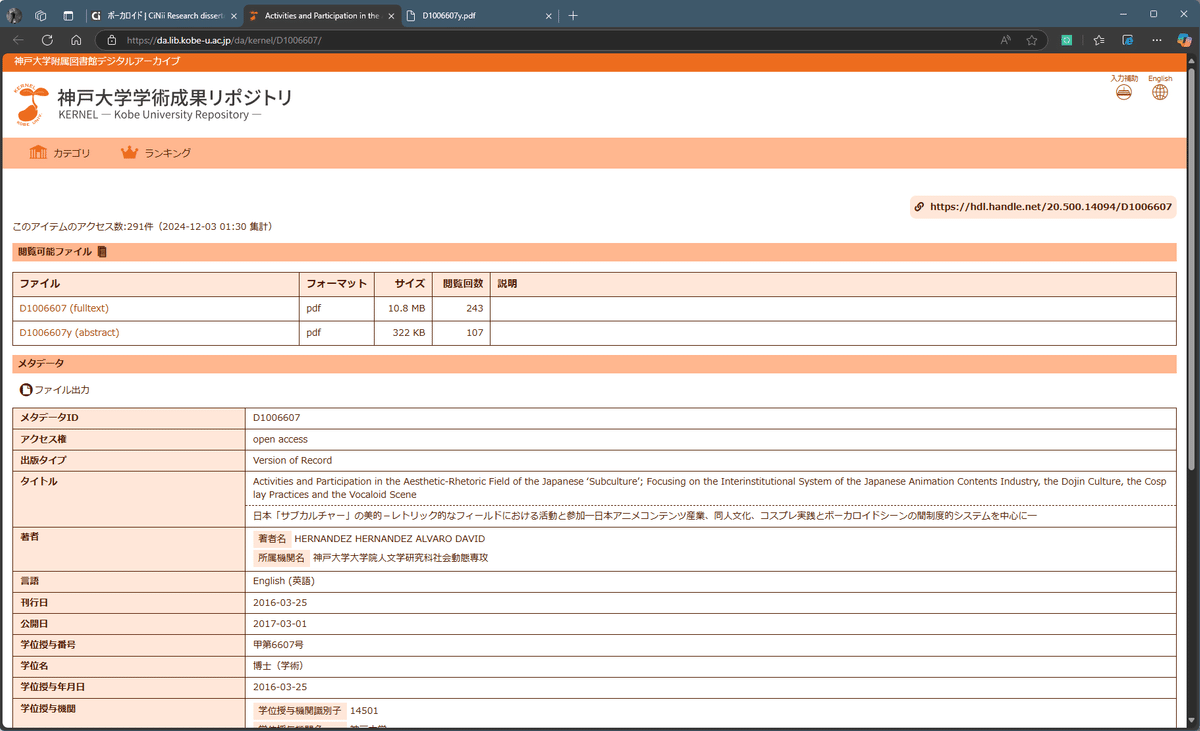This screenshot has width=1200, height=731.
Task: Click the view count 107 cell
Action: pos(461,332)
